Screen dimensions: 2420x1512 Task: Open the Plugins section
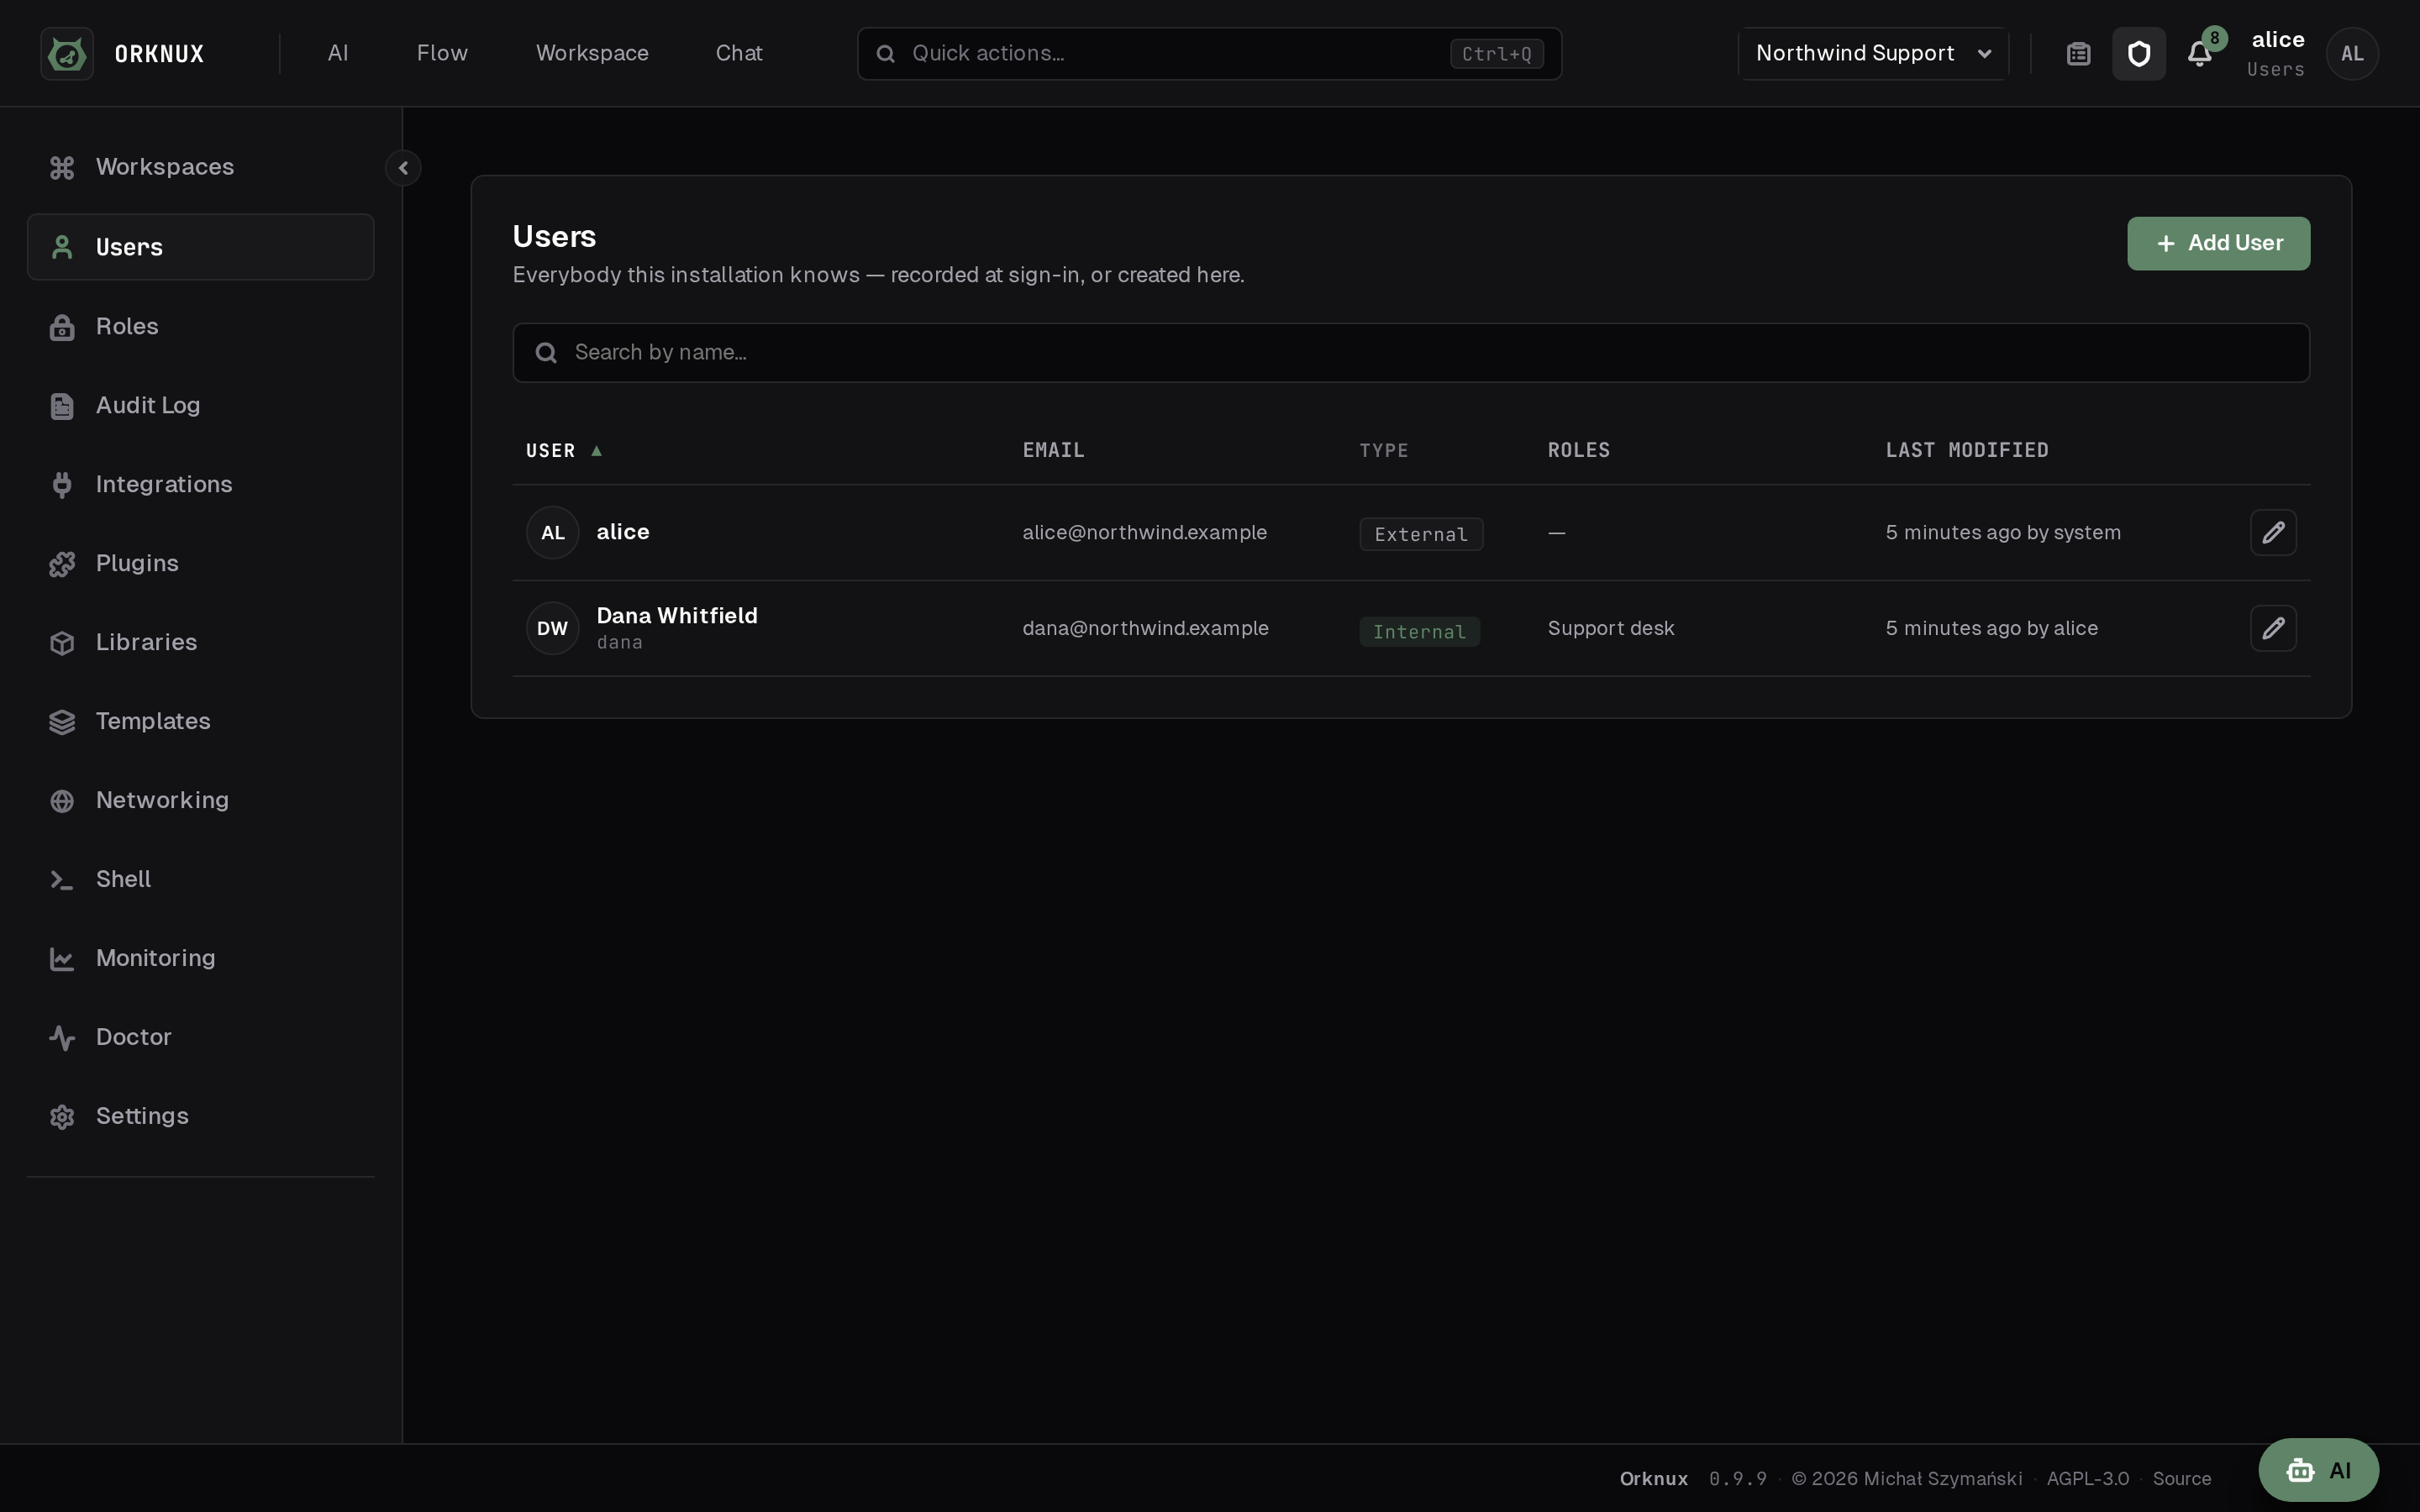pos(200,563)
